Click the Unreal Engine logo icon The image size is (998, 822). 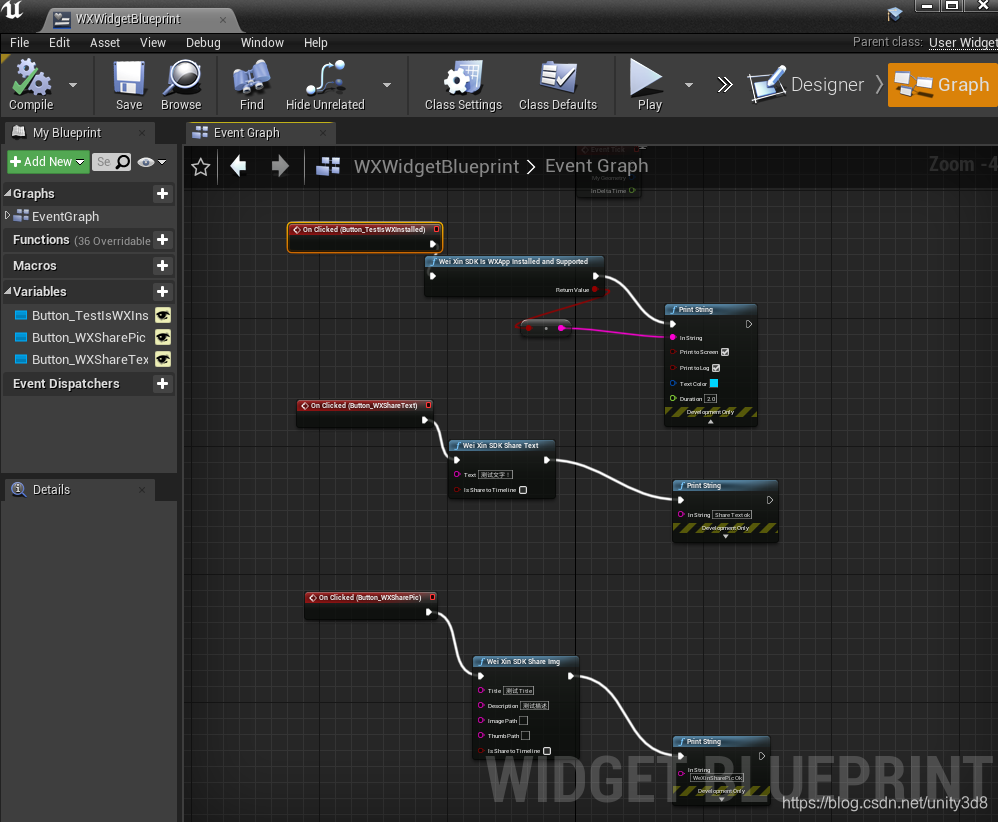pyautogui.click(x=13, y=10)
